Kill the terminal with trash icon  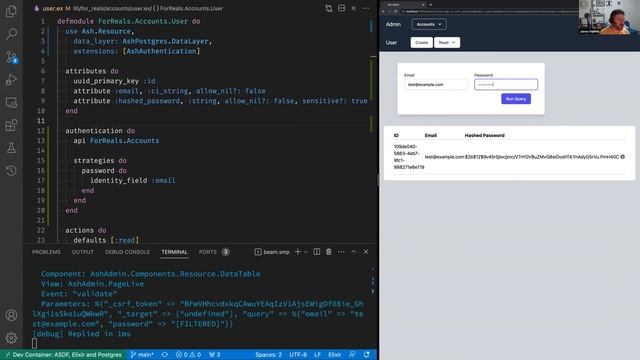329,252
